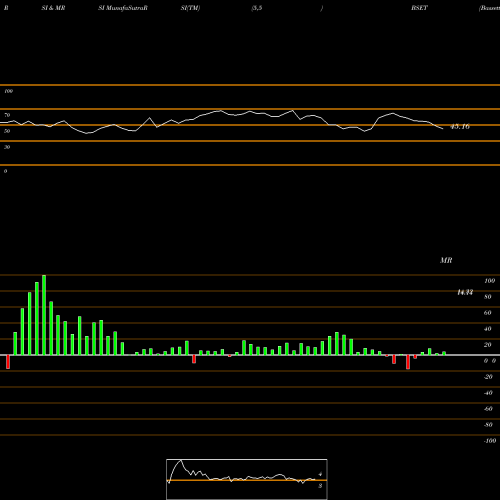
Task: Click the tallest green MR histogram bar
Action: 44,315
